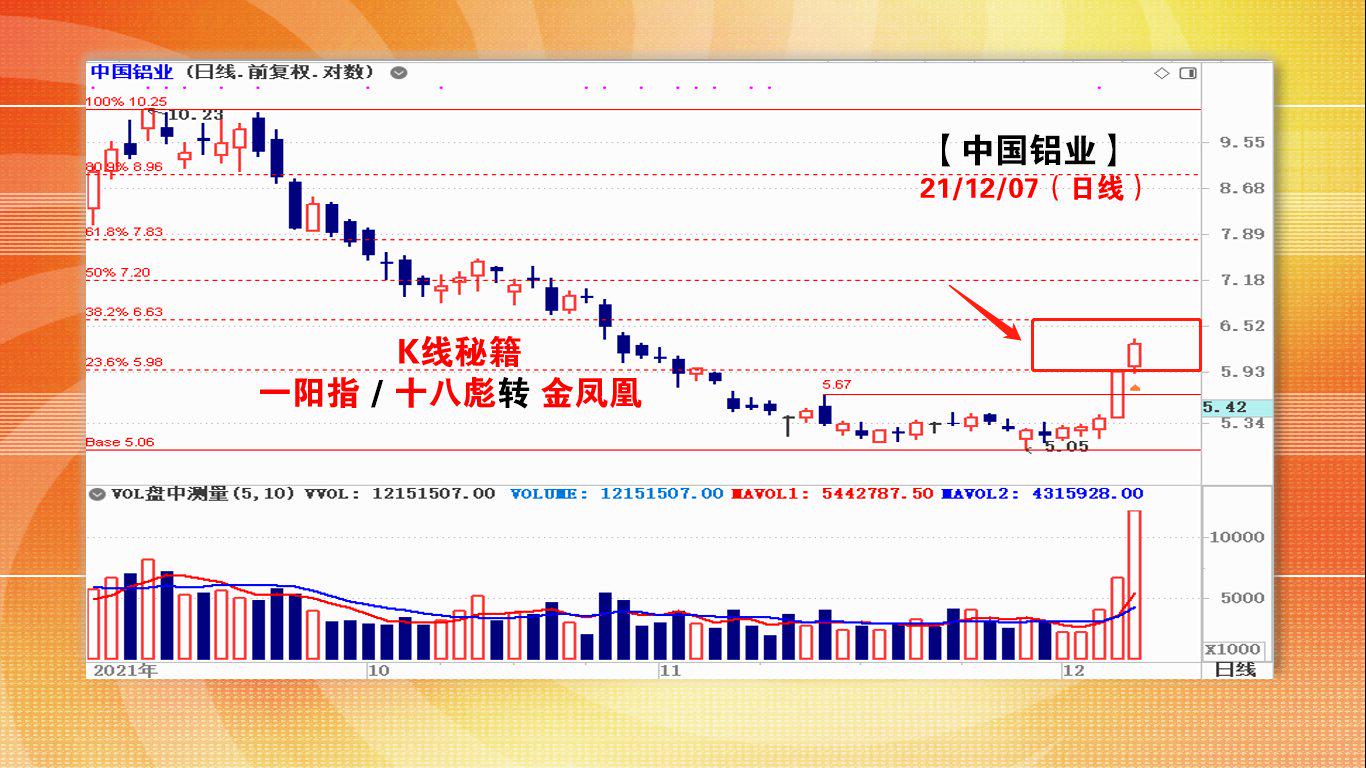
Task: Click the month 11 time axis marker
Action: (x=670, y=671)
